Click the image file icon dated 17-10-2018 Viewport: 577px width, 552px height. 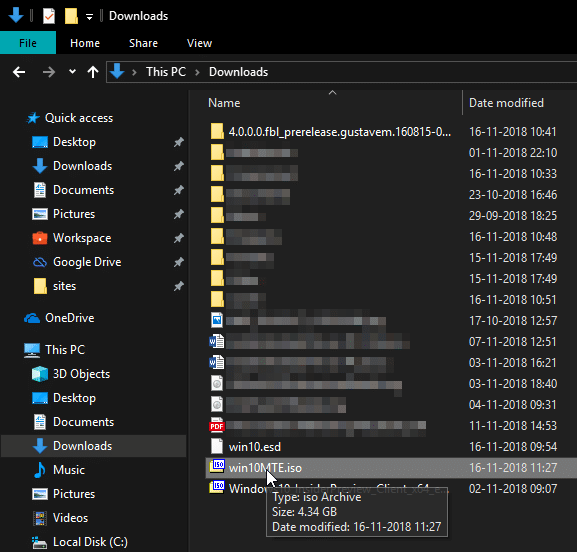pyautogui.click(x=217, y=320)
